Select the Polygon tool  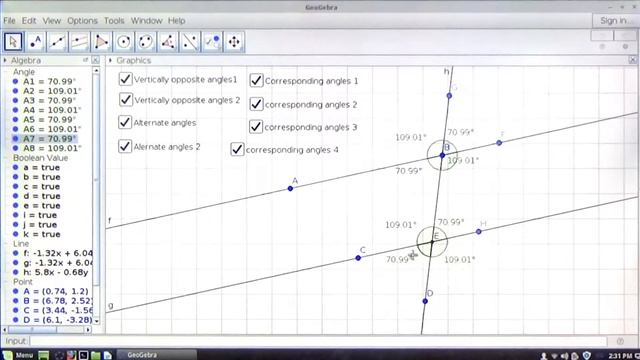pyautogui.click(x=102, y=42)
